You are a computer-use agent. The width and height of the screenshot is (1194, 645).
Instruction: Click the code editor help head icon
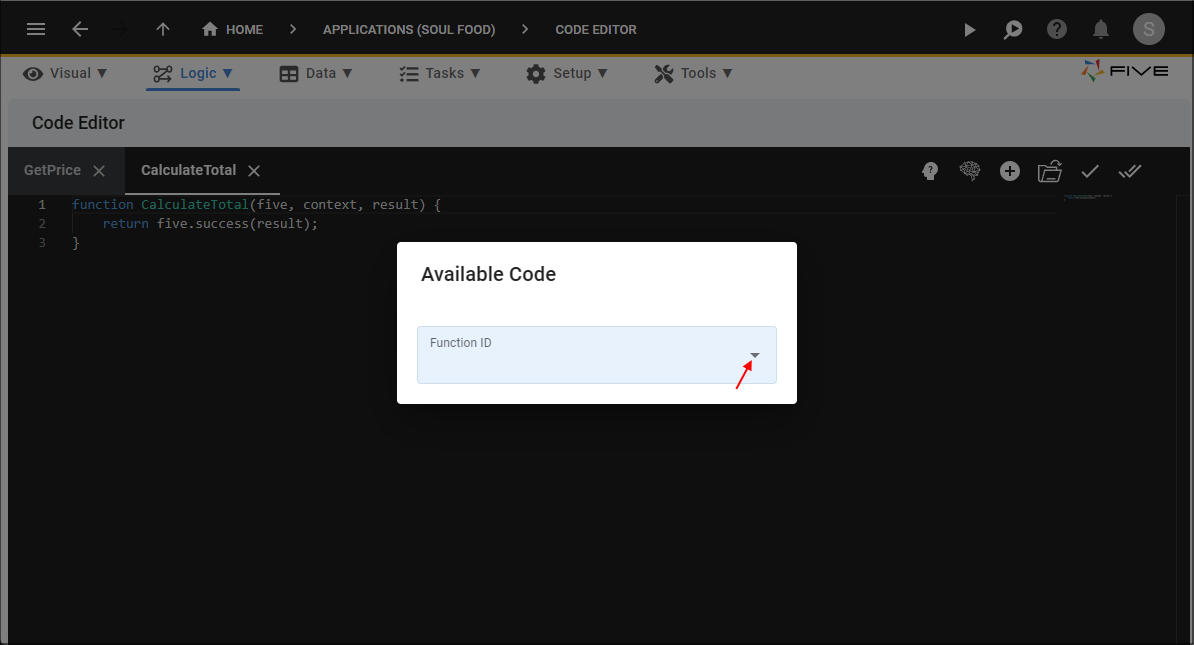tap(930, 171)
